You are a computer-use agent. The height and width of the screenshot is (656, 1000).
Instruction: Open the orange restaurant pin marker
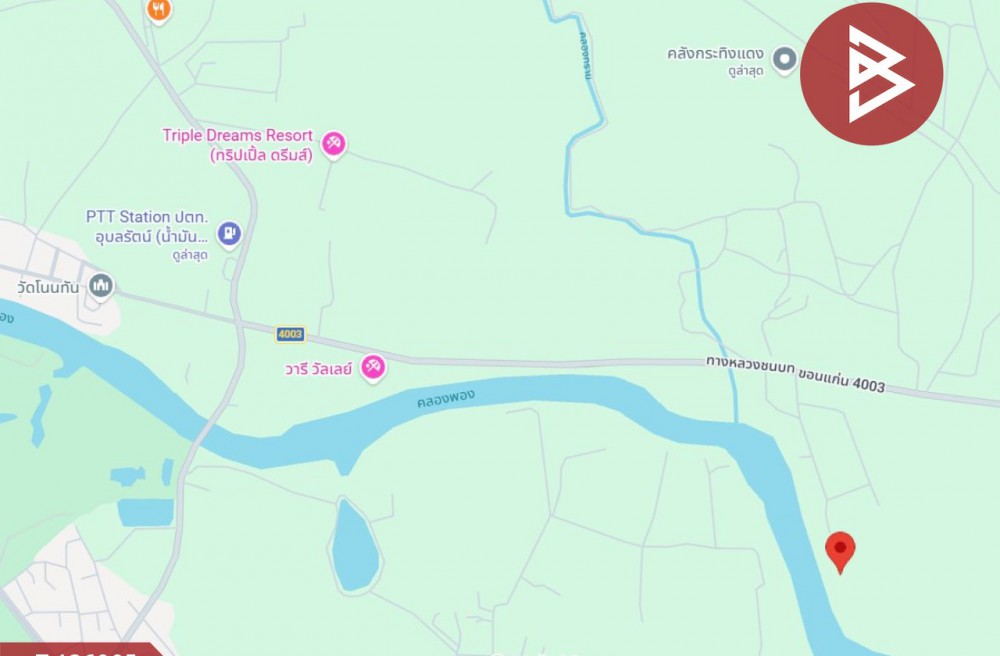tap(158, 11)
